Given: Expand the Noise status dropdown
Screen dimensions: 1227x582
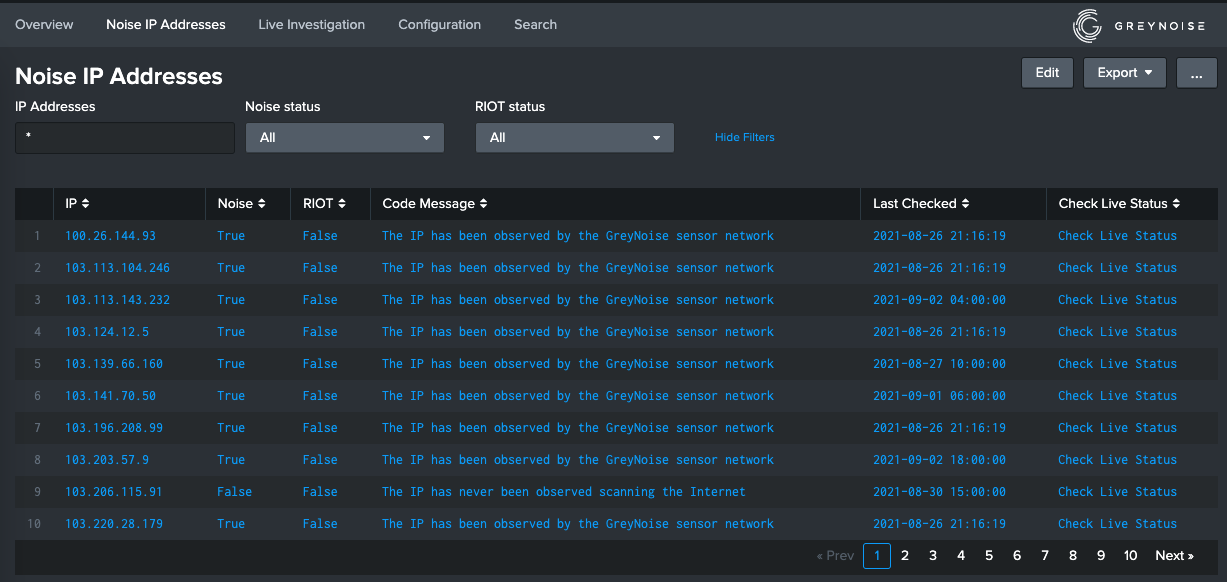Looking at the screenshot, I should click(x=345, y=138).
